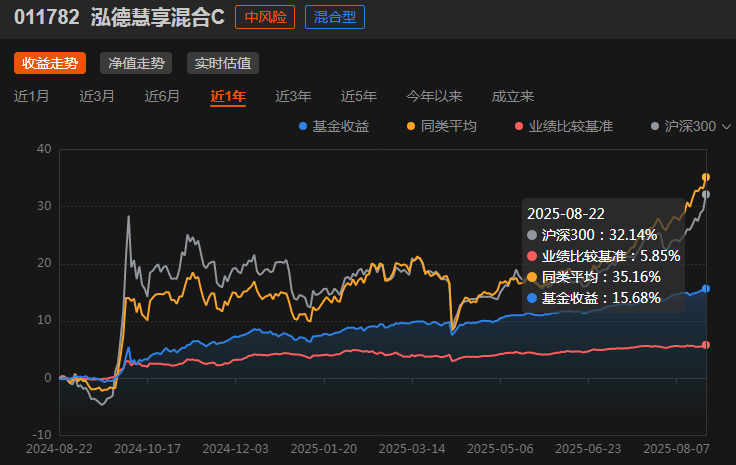The width and height of the screenshot is (736, 465).
Task: Select the 近6月 time range
Action: pyautogui.click(x=162, y=96)
